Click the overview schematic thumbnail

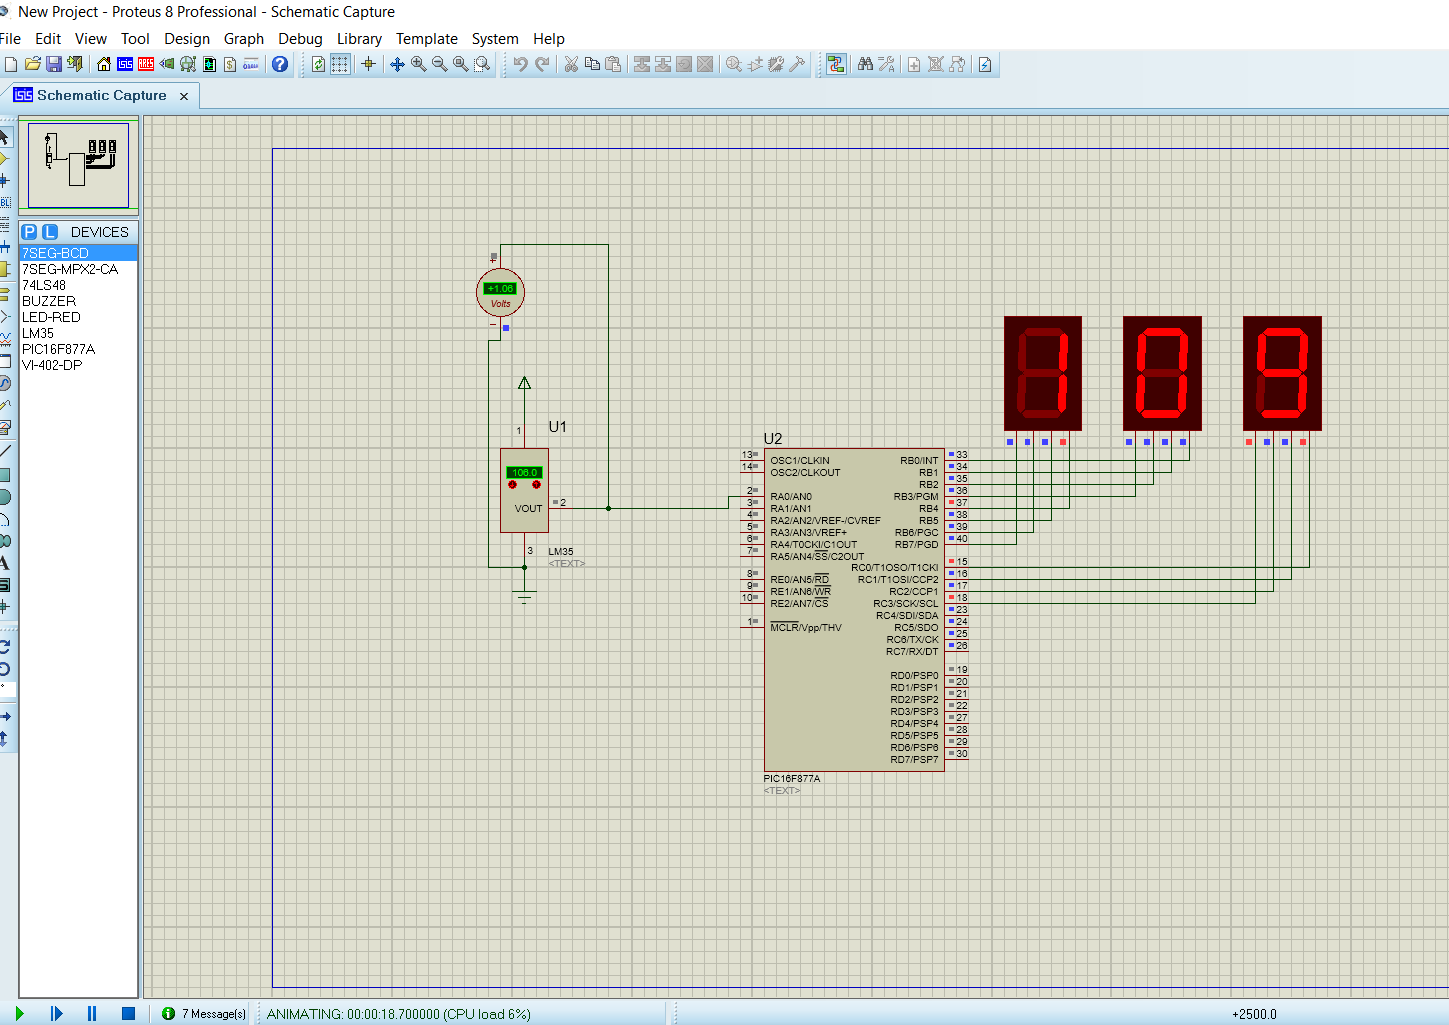click(78, 165)
